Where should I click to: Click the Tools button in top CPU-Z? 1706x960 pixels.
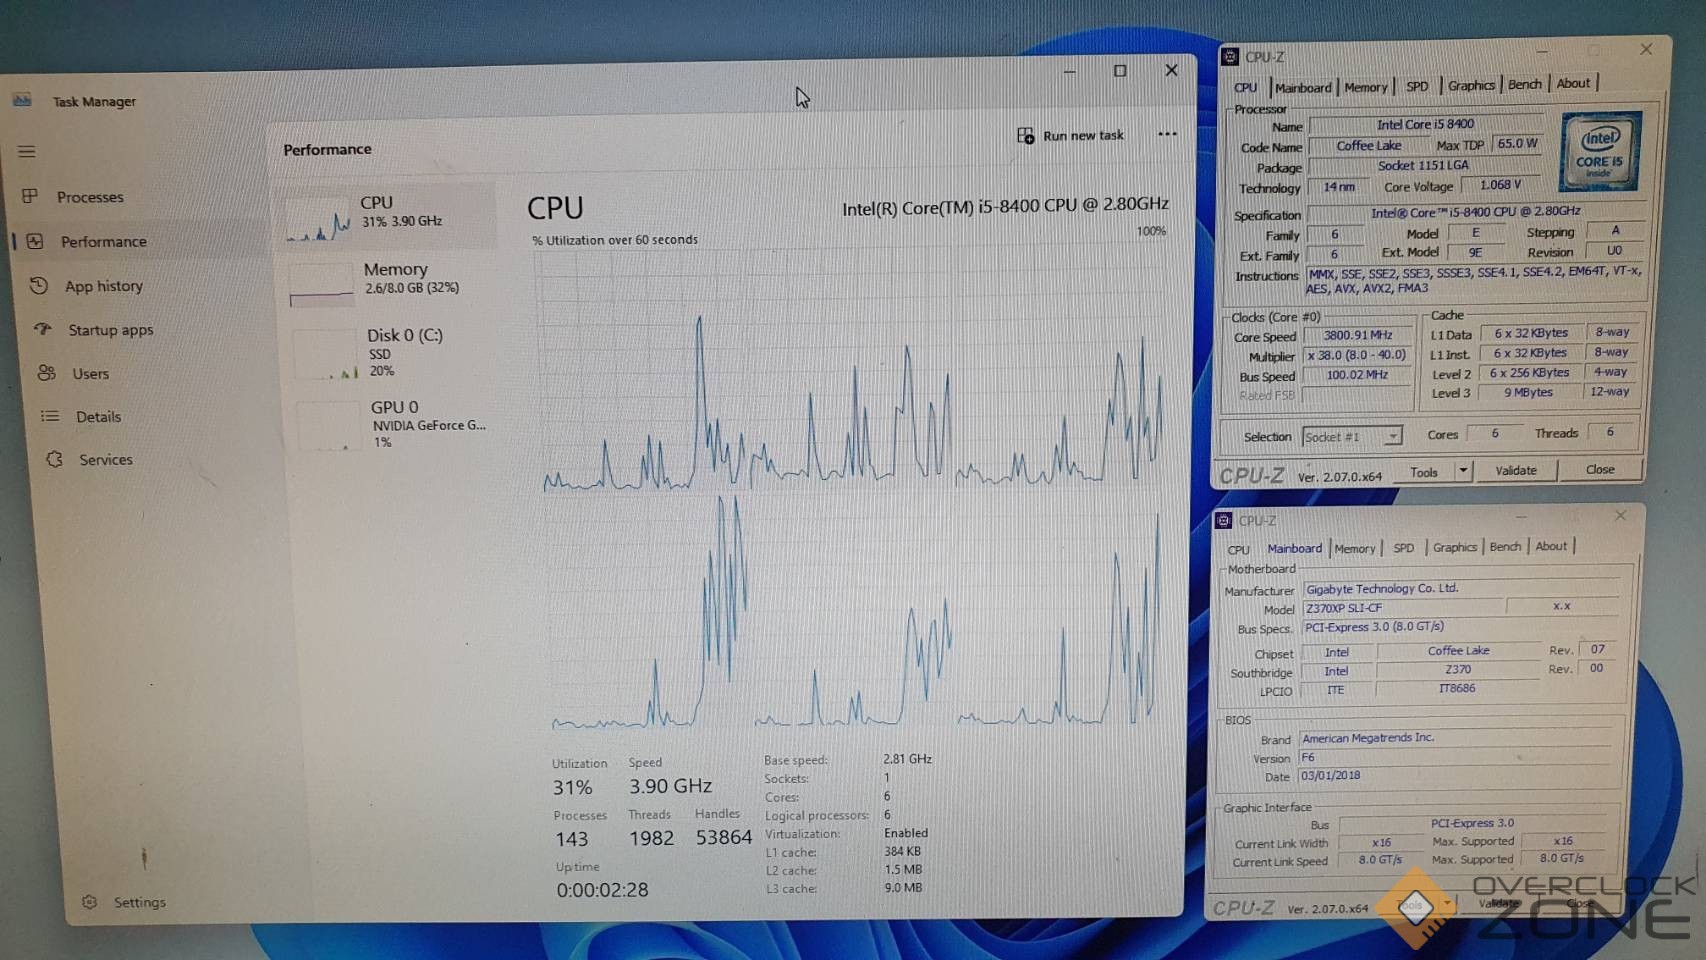coord(1423,472)
